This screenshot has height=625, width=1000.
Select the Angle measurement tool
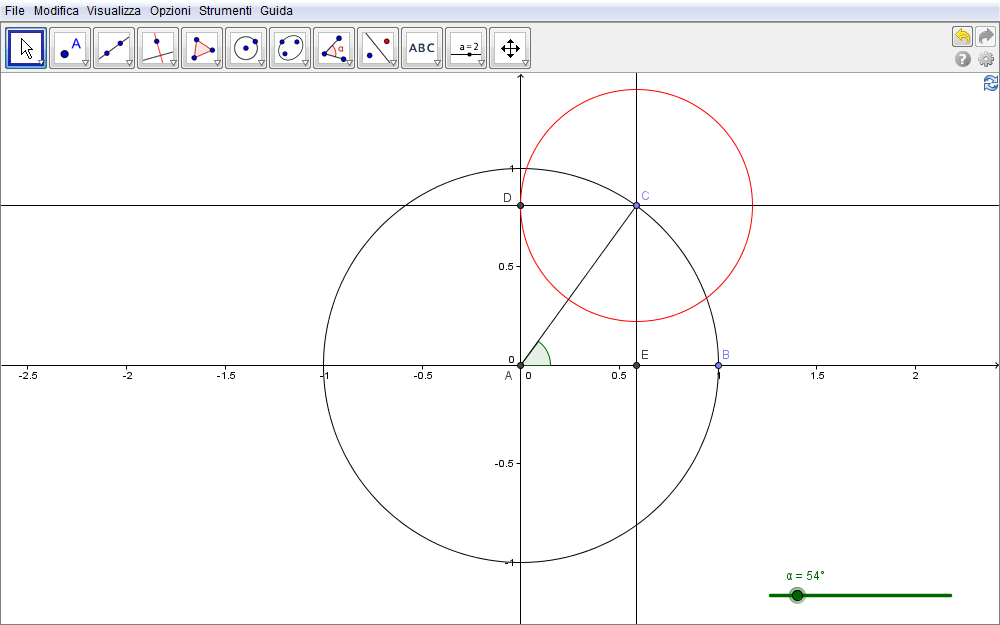point(334,47)
